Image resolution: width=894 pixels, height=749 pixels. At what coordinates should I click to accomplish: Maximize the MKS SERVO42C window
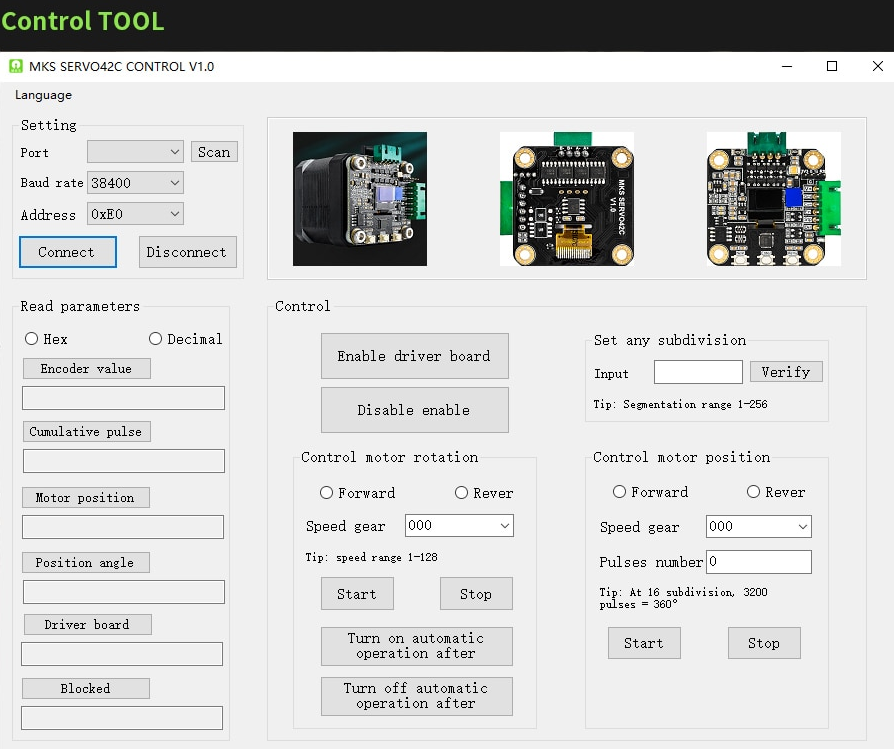tap(832, 67)
